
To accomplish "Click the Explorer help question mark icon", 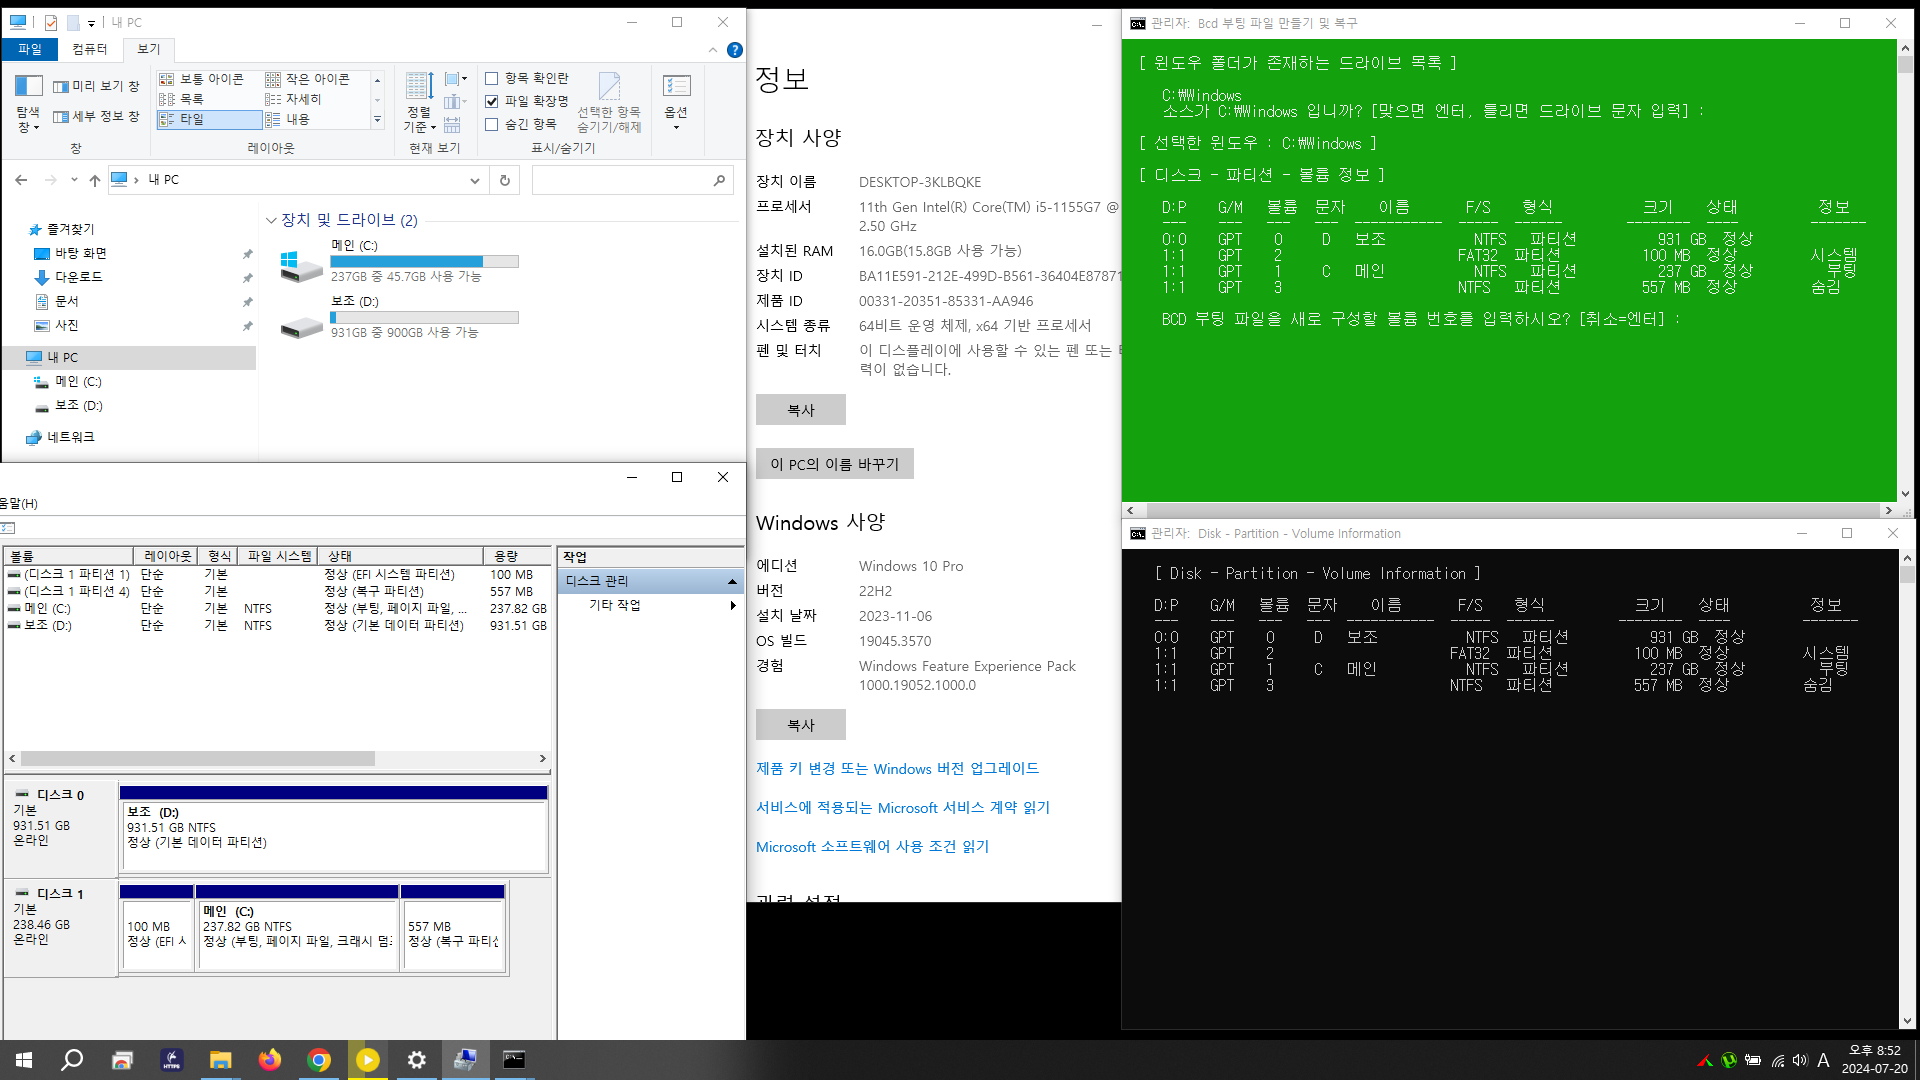I will pos(735,50).
